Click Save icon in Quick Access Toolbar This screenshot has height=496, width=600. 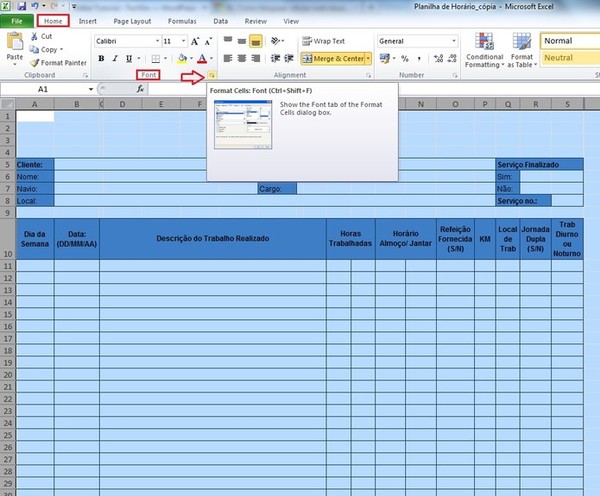click(x=21, y=6)
